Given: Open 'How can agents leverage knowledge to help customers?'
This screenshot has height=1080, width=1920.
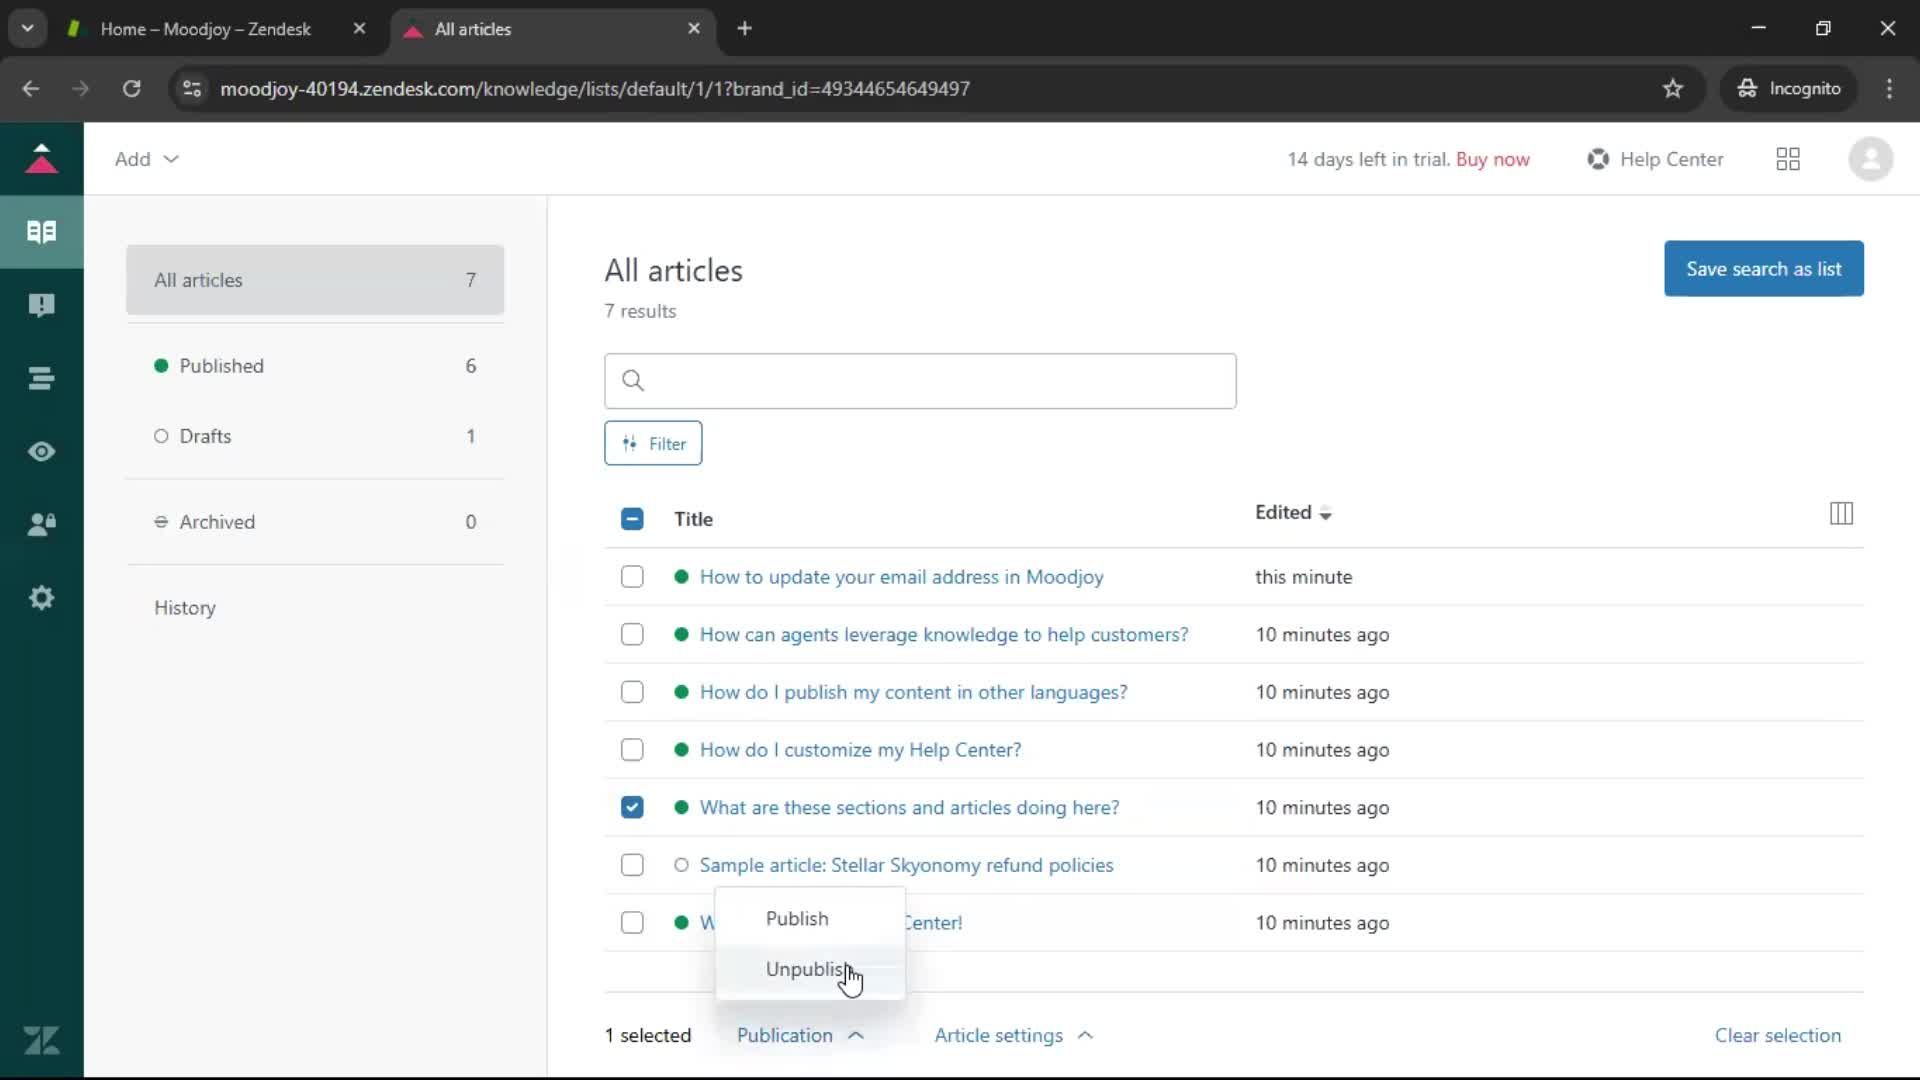Looking at the screenshot, I should (x=943, y=634).
